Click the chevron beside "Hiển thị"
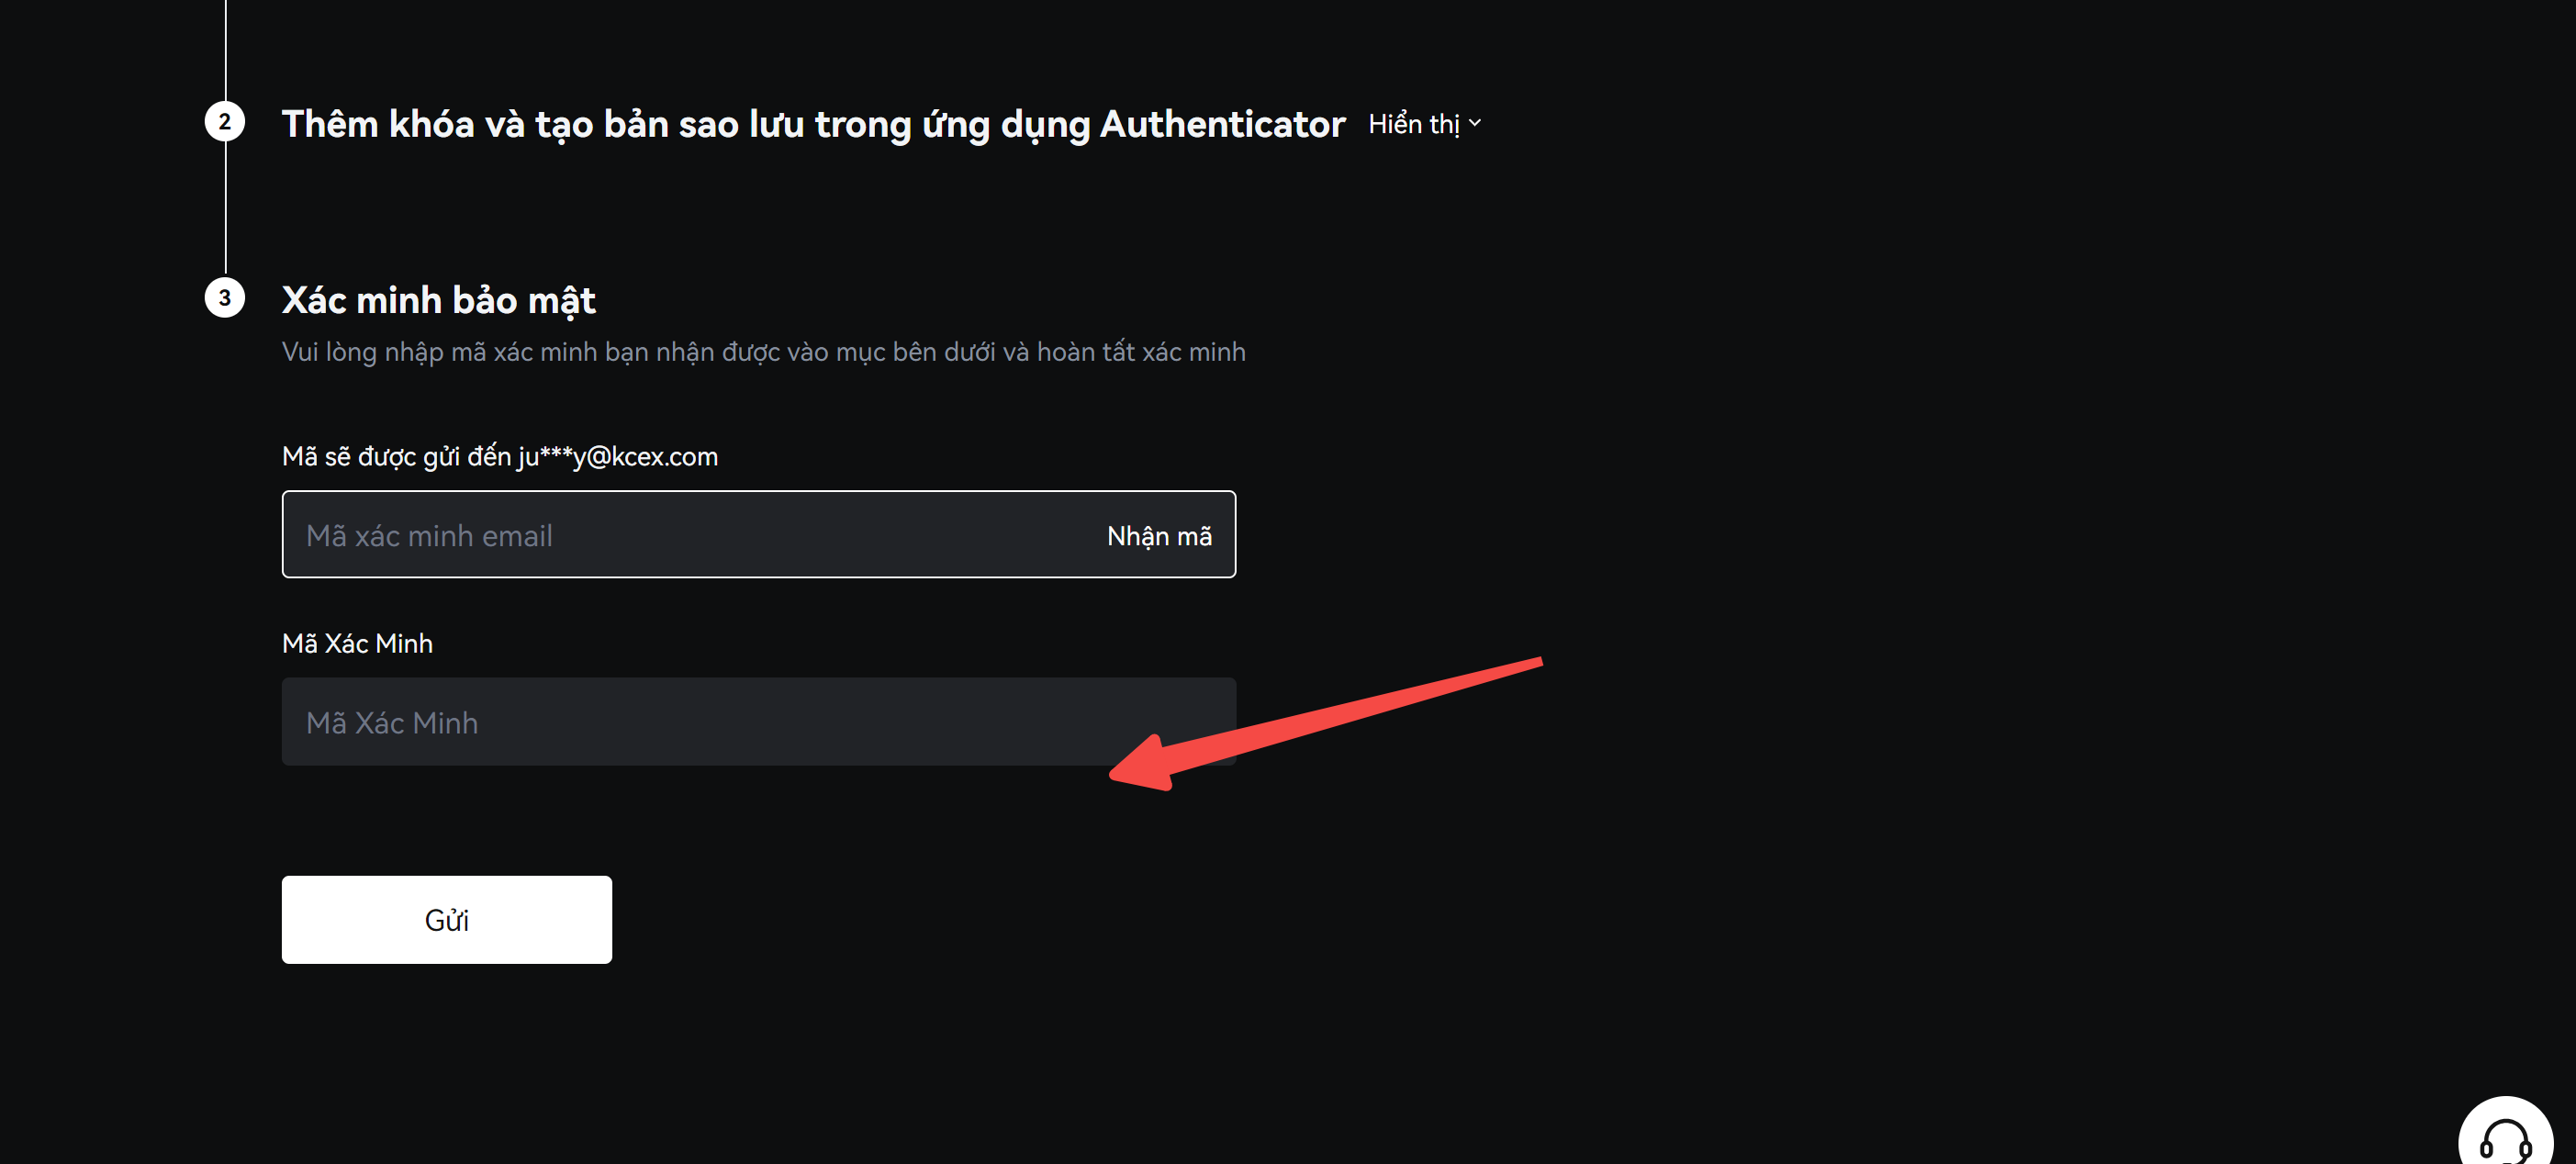The width and height of the screenshot is (2576, 1164). [x=1475, y=123]
